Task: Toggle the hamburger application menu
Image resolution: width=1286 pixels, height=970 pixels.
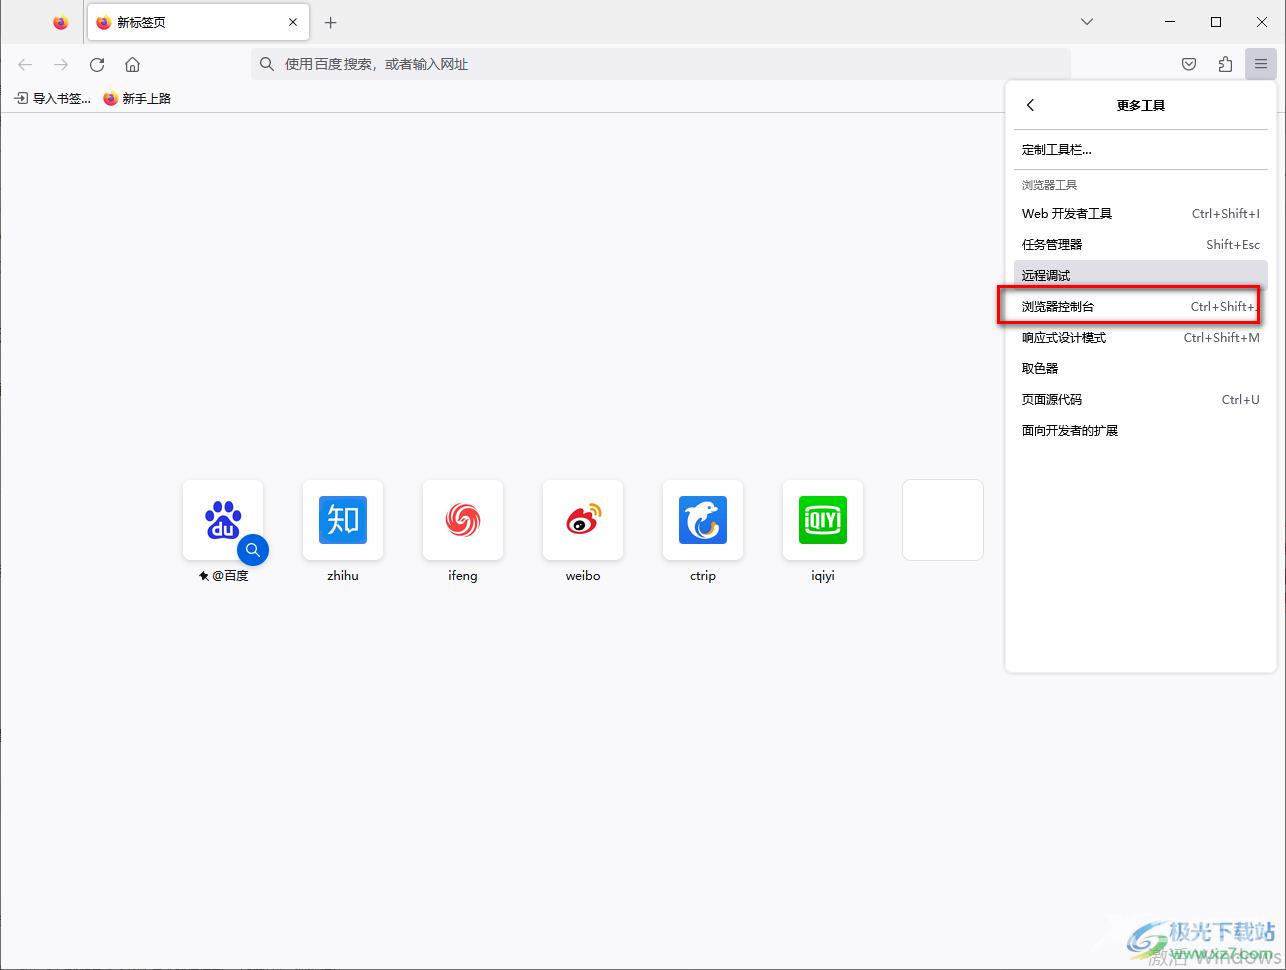Action: click(x=1261, y=64)
